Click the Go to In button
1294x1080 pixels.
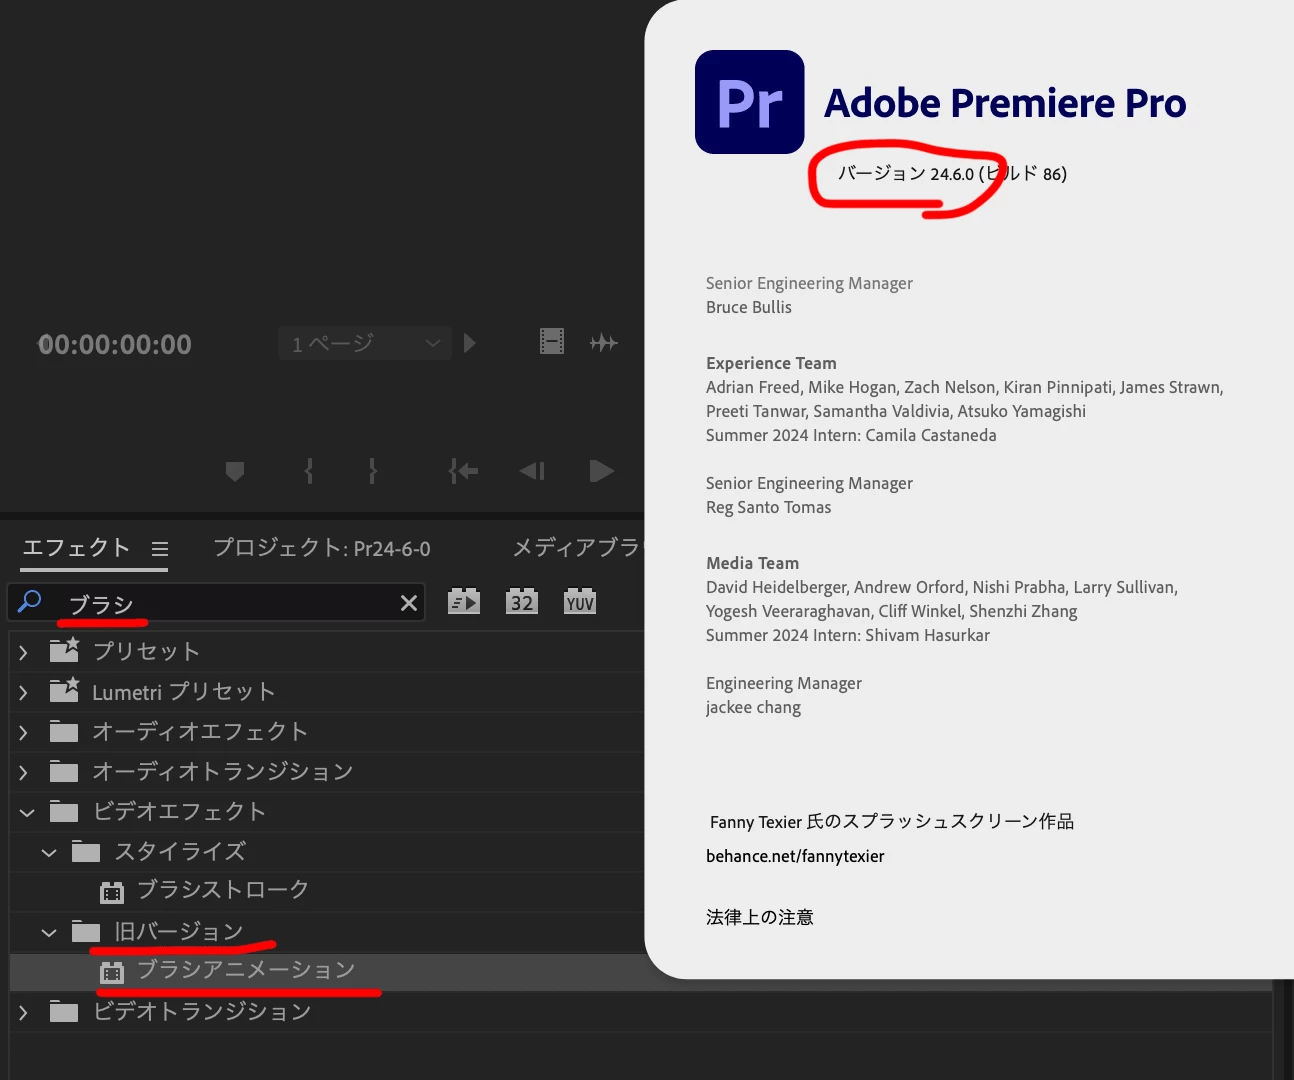tap(463, 471)
